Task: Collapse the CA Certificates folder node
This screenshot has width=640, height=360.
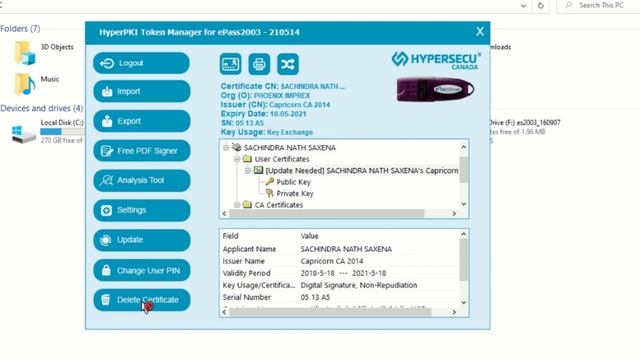Action: (237, 204)
